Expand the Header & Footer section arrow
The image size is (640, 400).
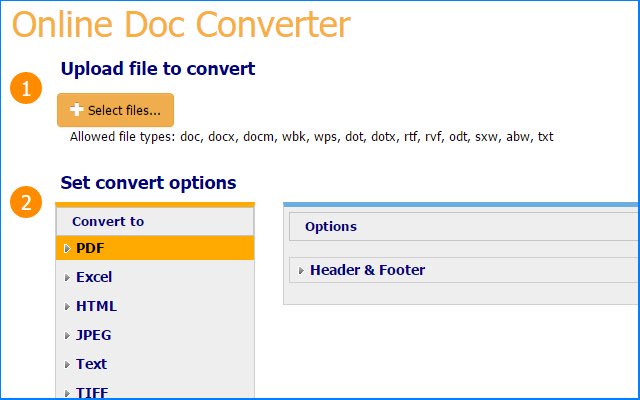pyautogui.click(x=301, y=270)
